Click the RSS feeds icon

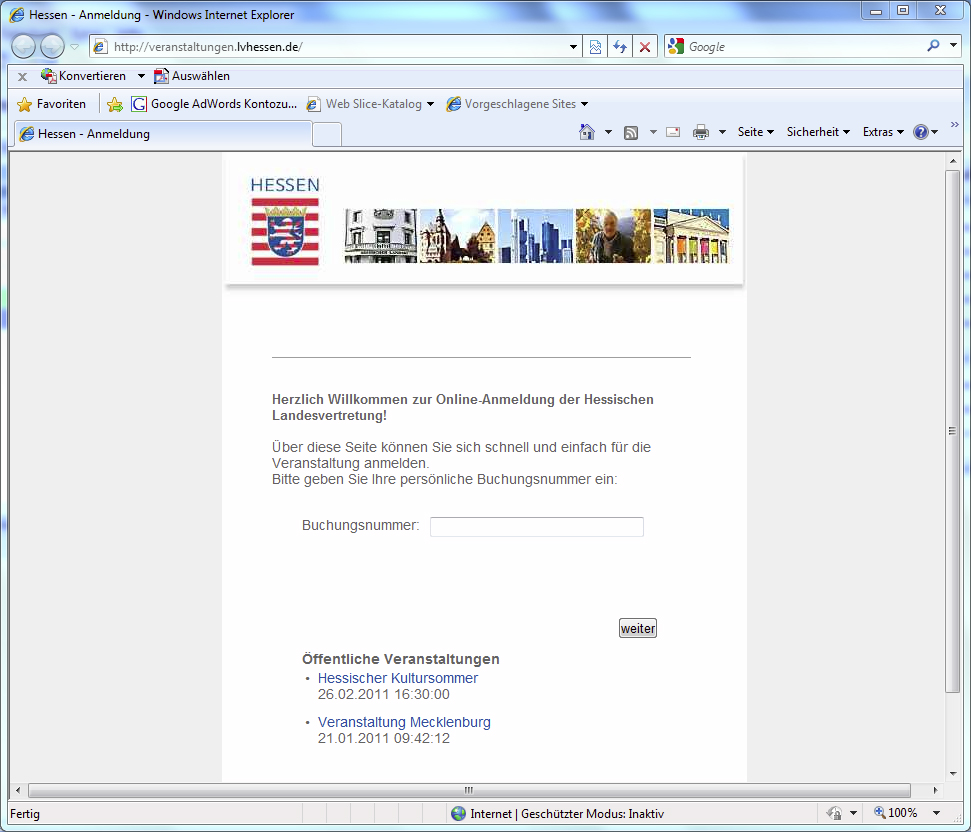631,132
